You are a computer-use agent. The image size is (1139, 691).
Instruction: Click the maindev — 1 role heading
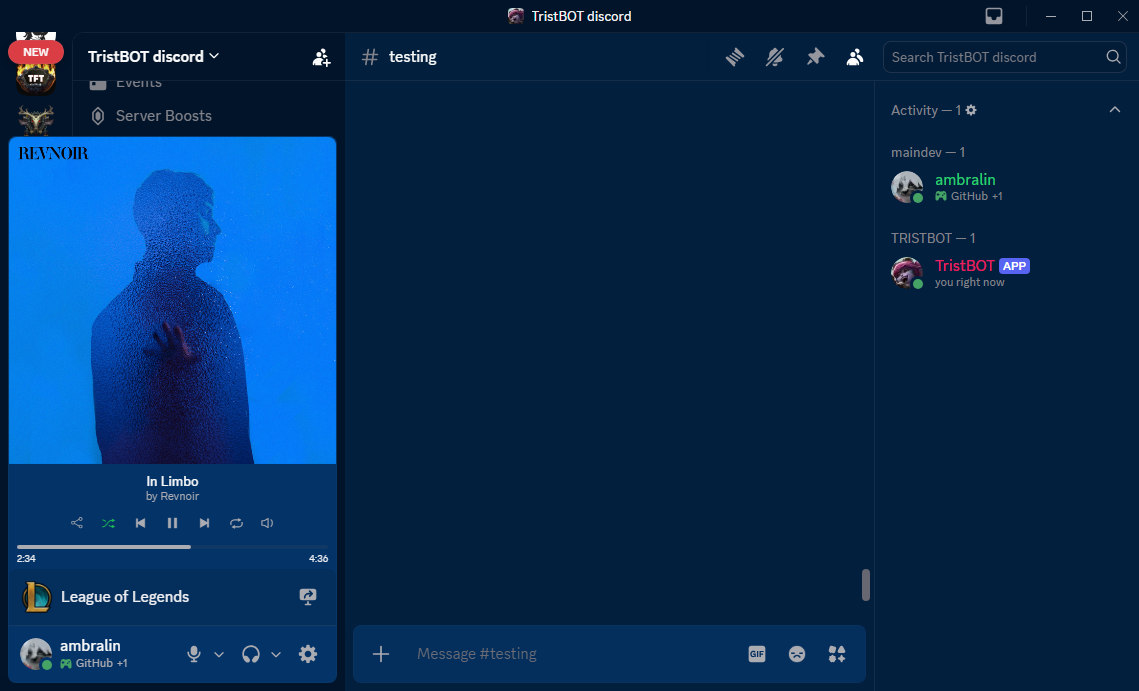pyautogui.click(x=928, y=152)
